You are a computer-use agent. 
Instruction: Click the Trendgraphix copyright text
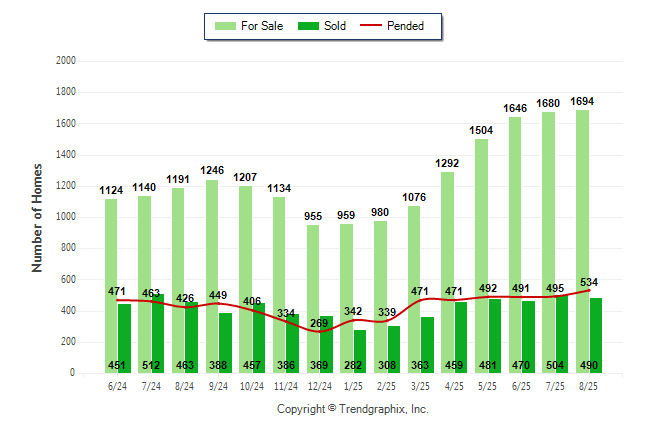point(352,410)
